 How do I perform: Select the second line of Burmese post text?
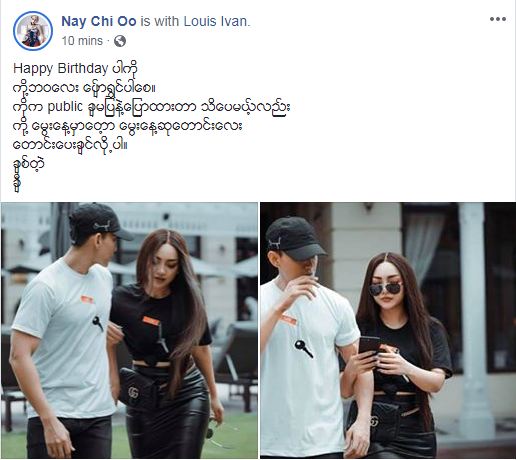(x=84, y=88)
